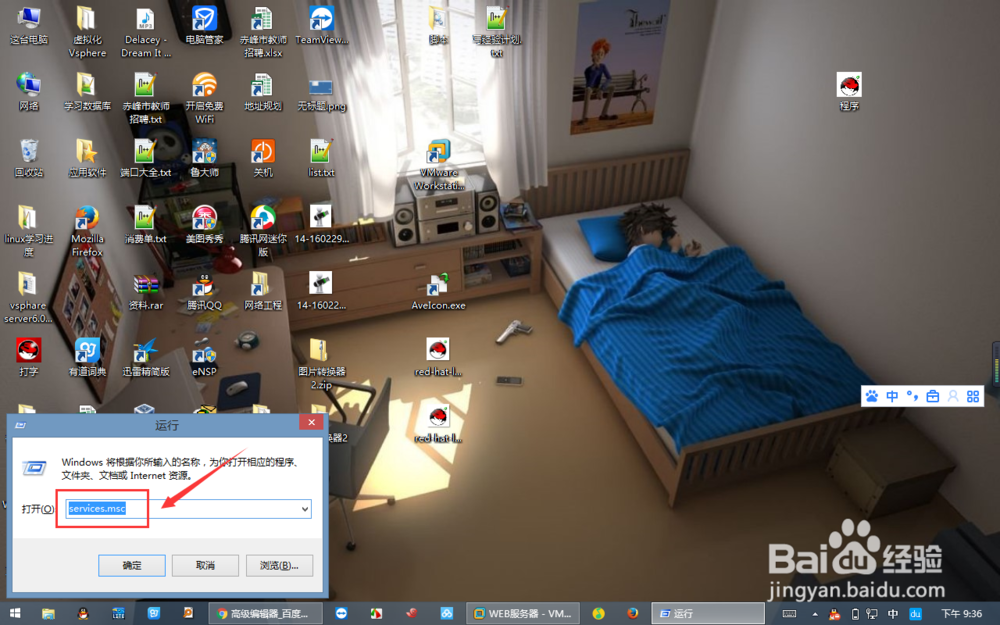
Task: Toggle the 中 input indicator in system tray
Action: [x=893, y=614]
